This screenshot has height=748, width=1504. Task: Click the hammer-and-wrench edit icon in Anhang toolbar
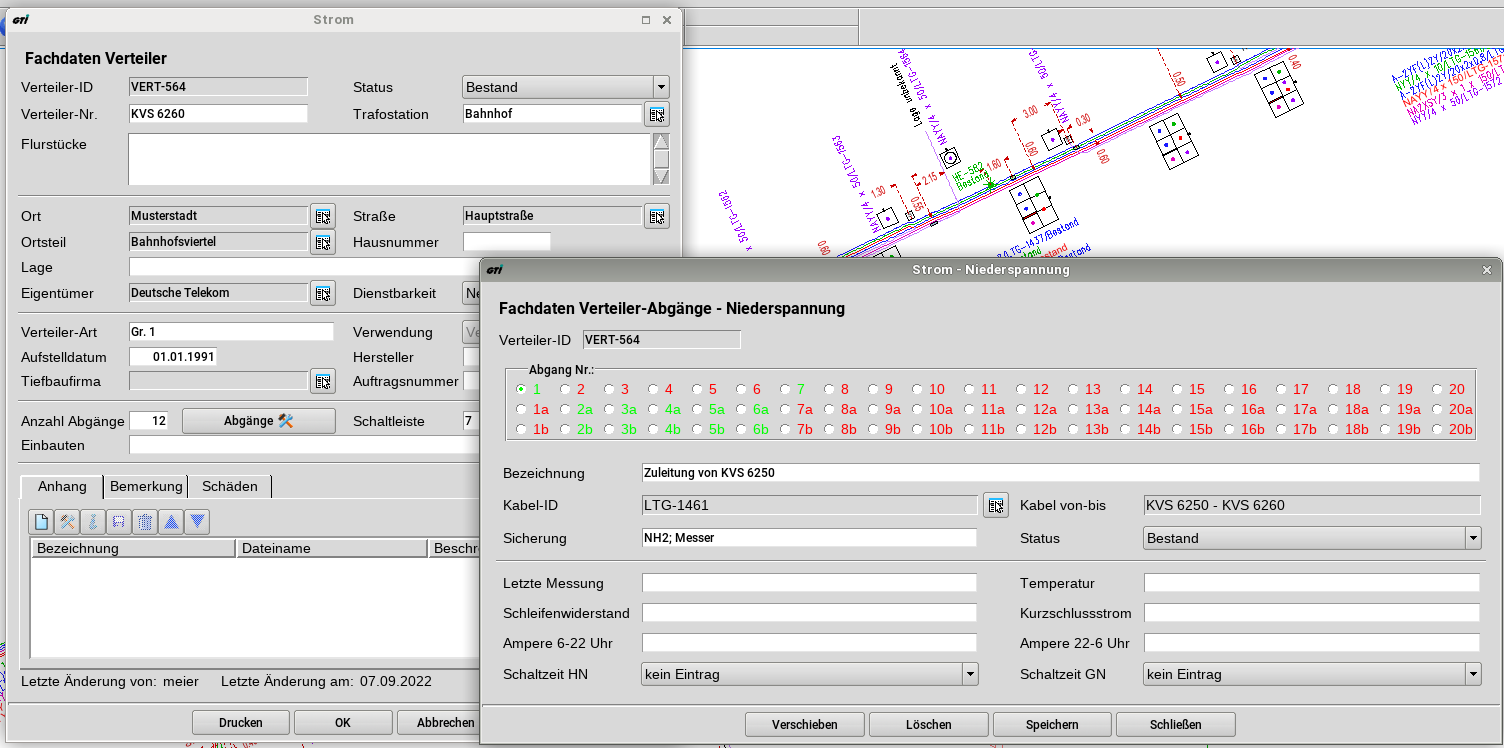(67, 521)
